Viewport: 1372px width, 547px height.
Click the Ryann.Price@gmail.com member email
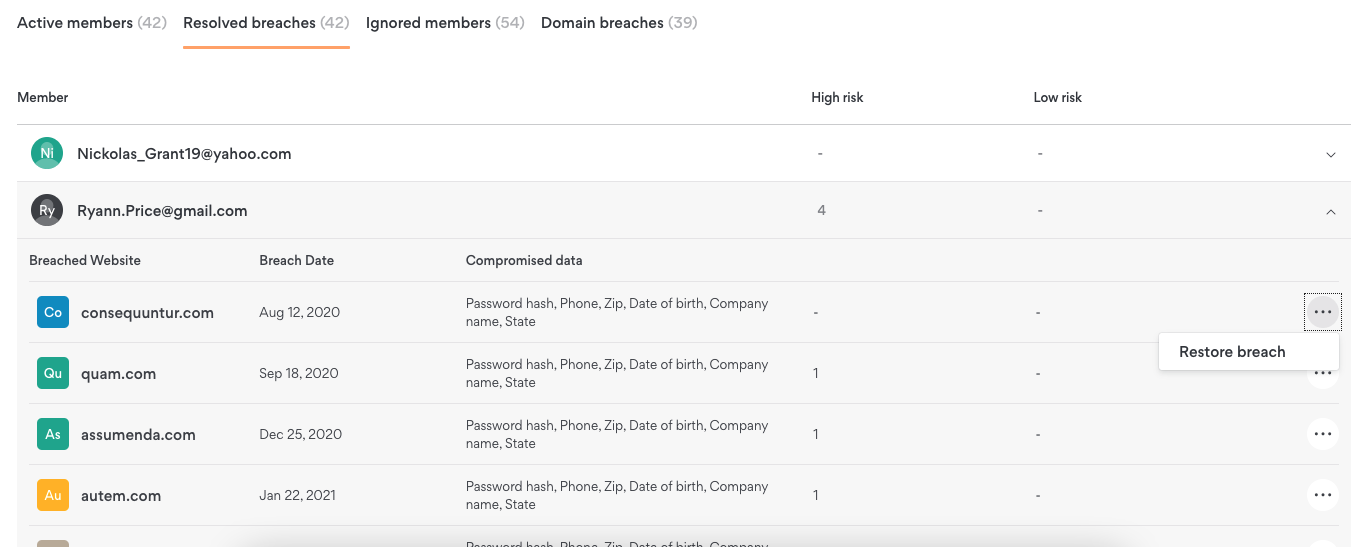point(162,211)
